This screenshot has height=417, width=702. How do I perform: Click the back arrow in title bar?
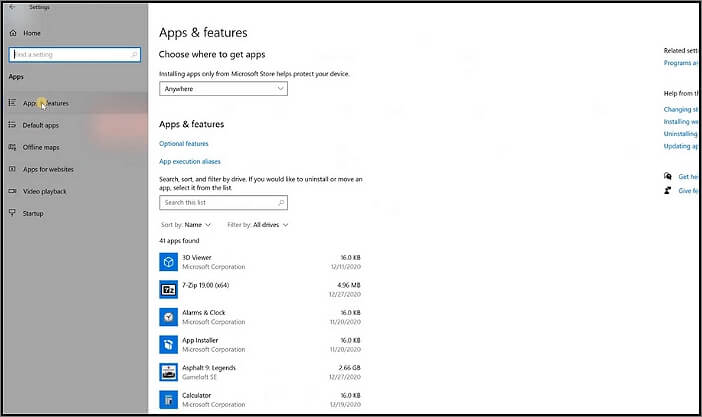pyautogui.click(x=11, y=7)
